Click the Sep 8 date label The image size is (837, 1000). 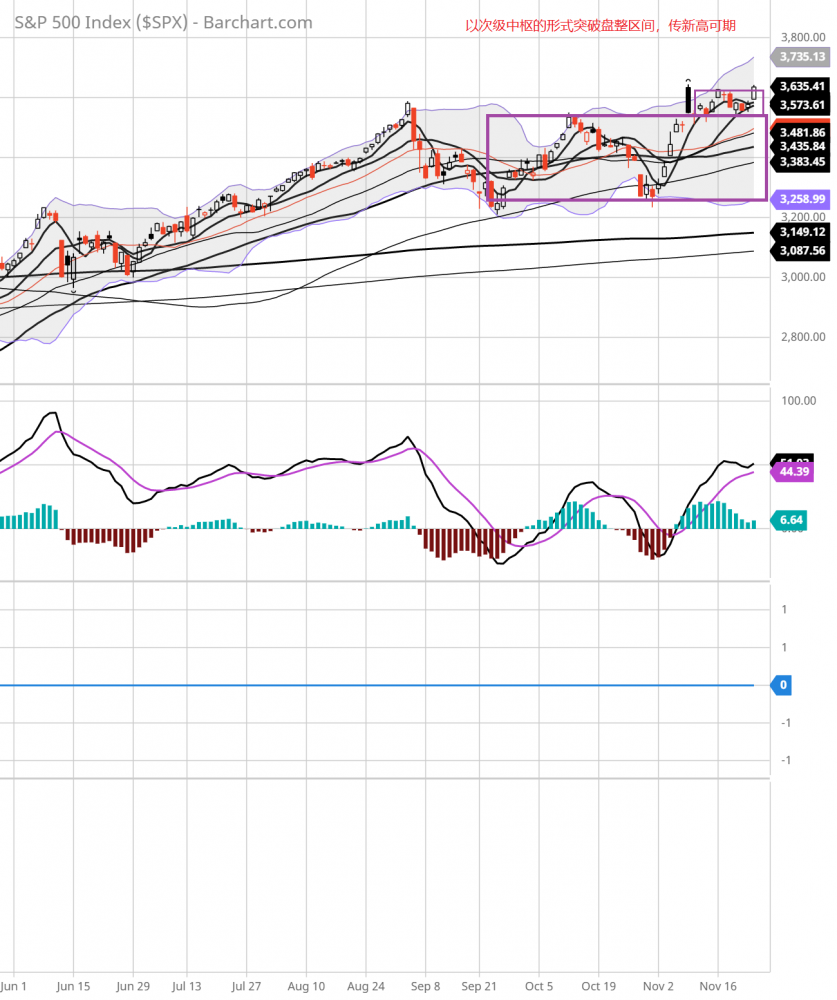(x=426, y=986)
